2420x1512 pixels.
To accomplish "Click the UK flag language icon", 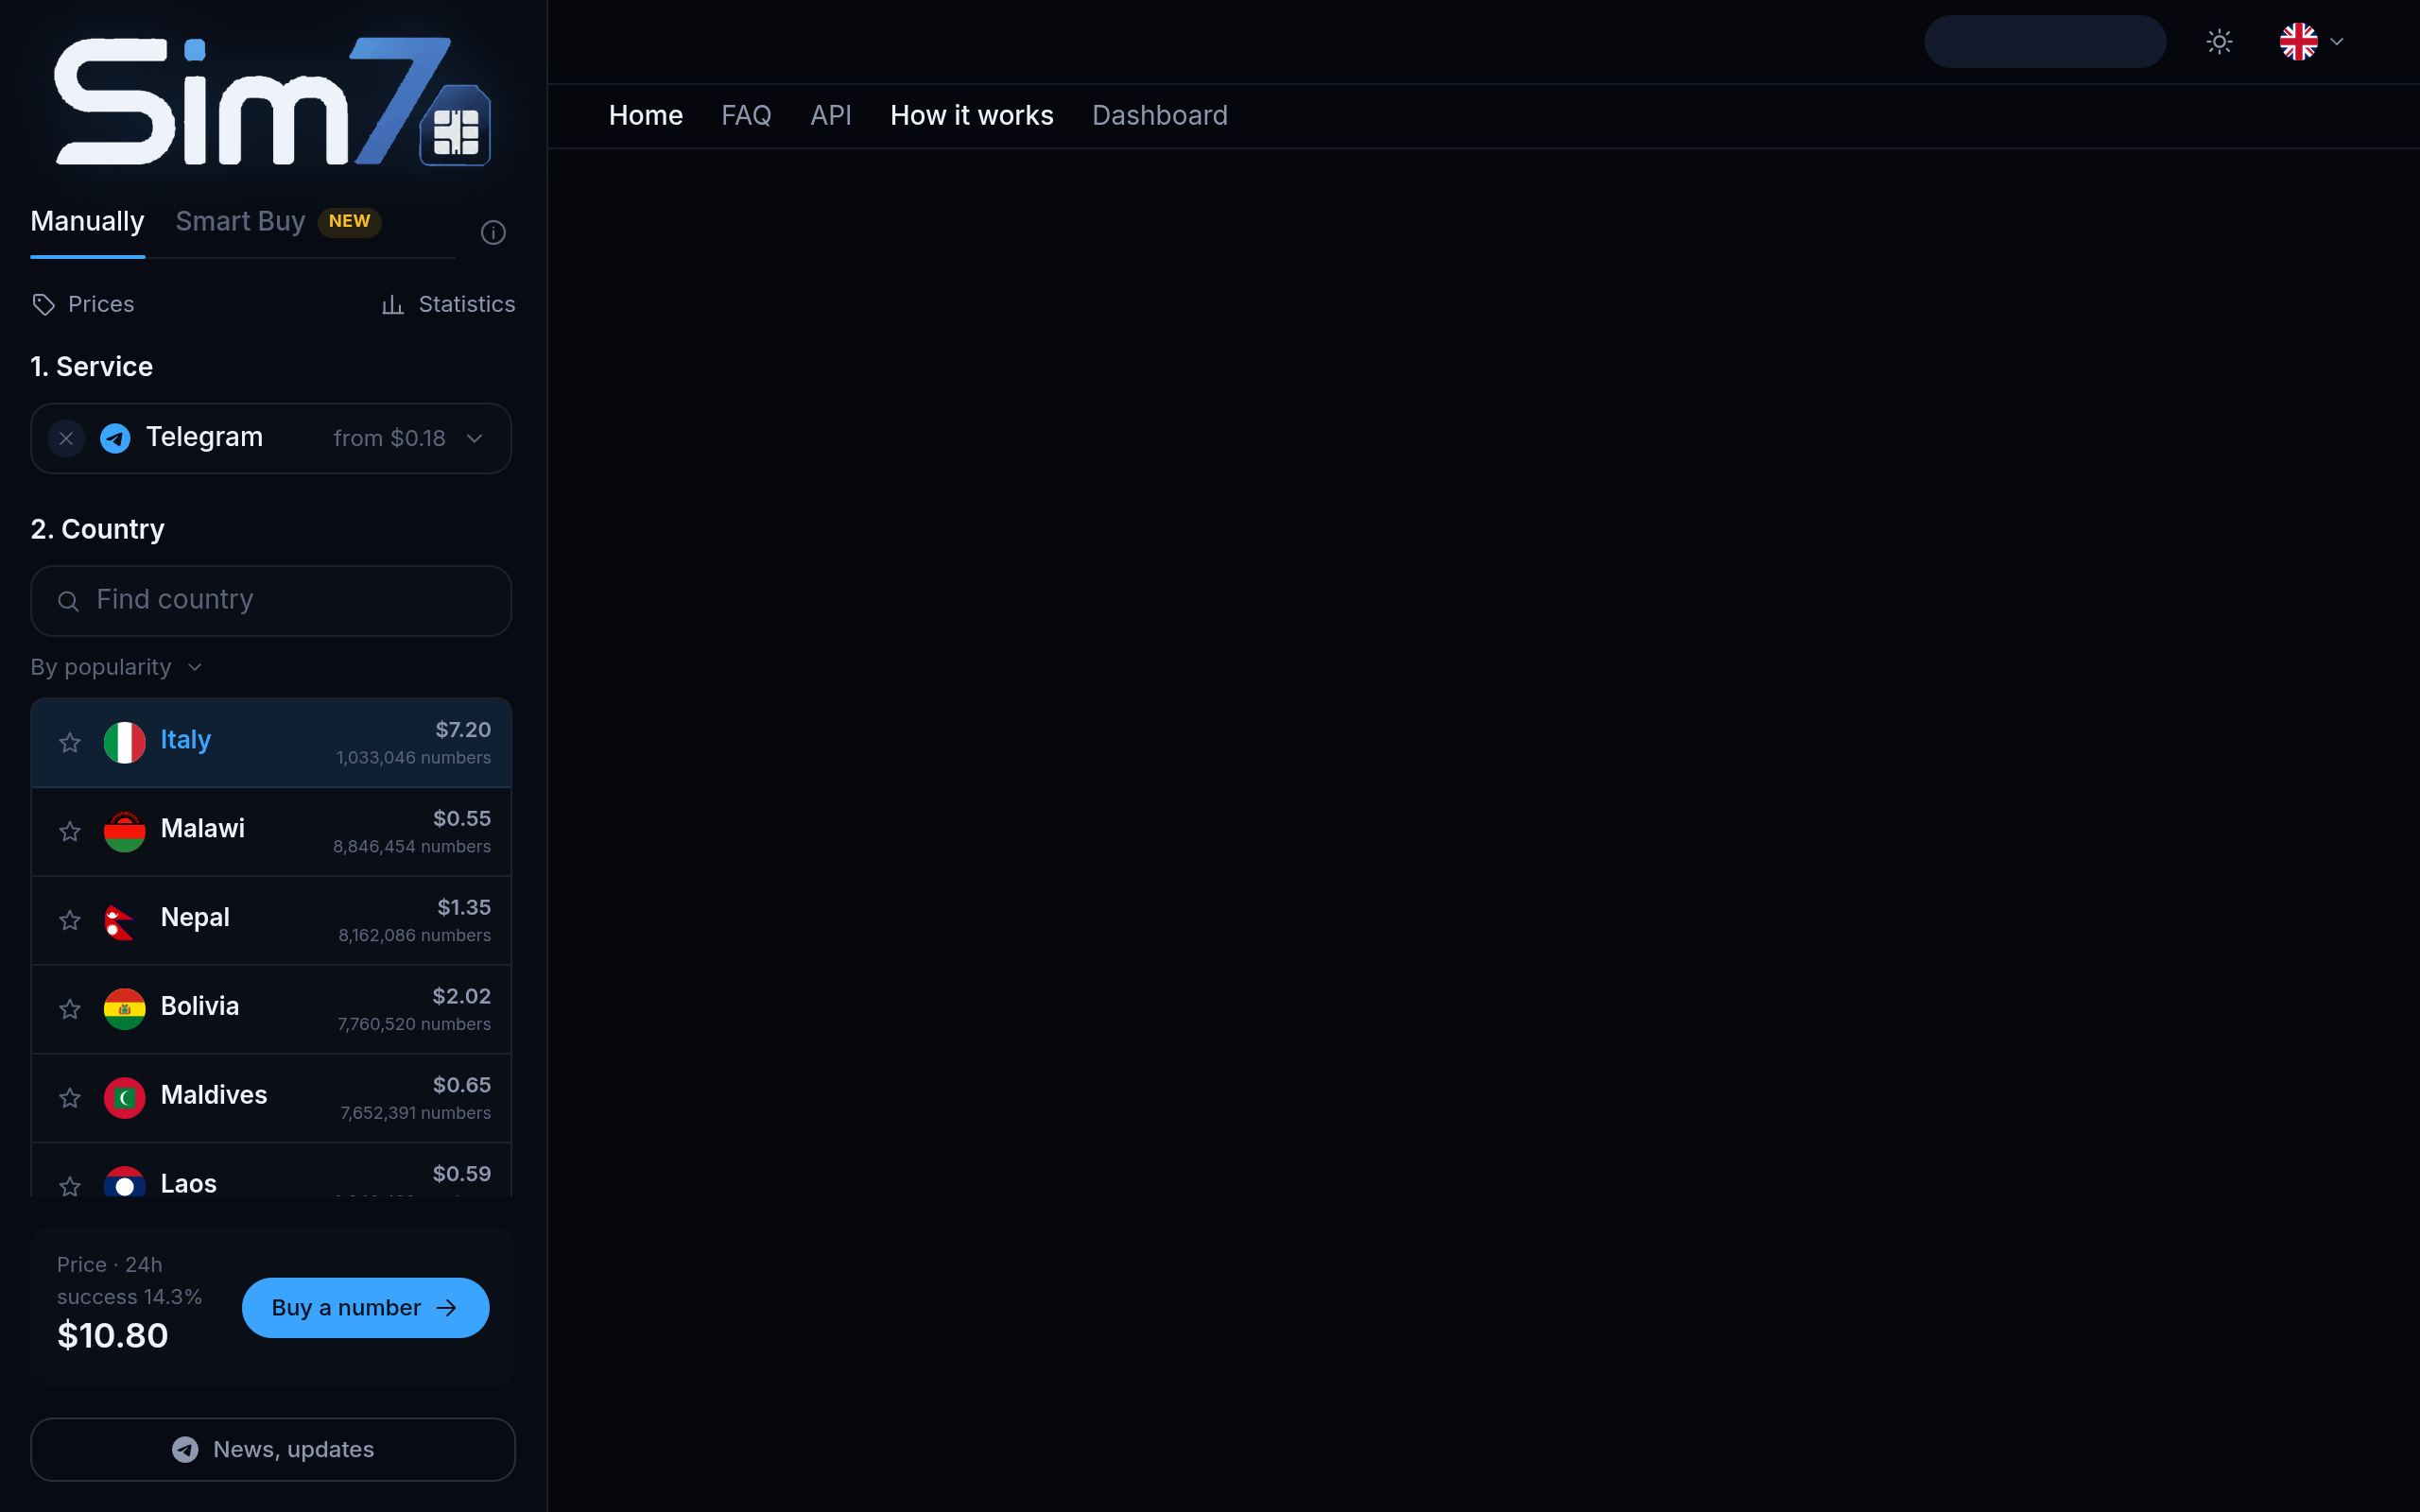I will click(x=2298, y=42).
